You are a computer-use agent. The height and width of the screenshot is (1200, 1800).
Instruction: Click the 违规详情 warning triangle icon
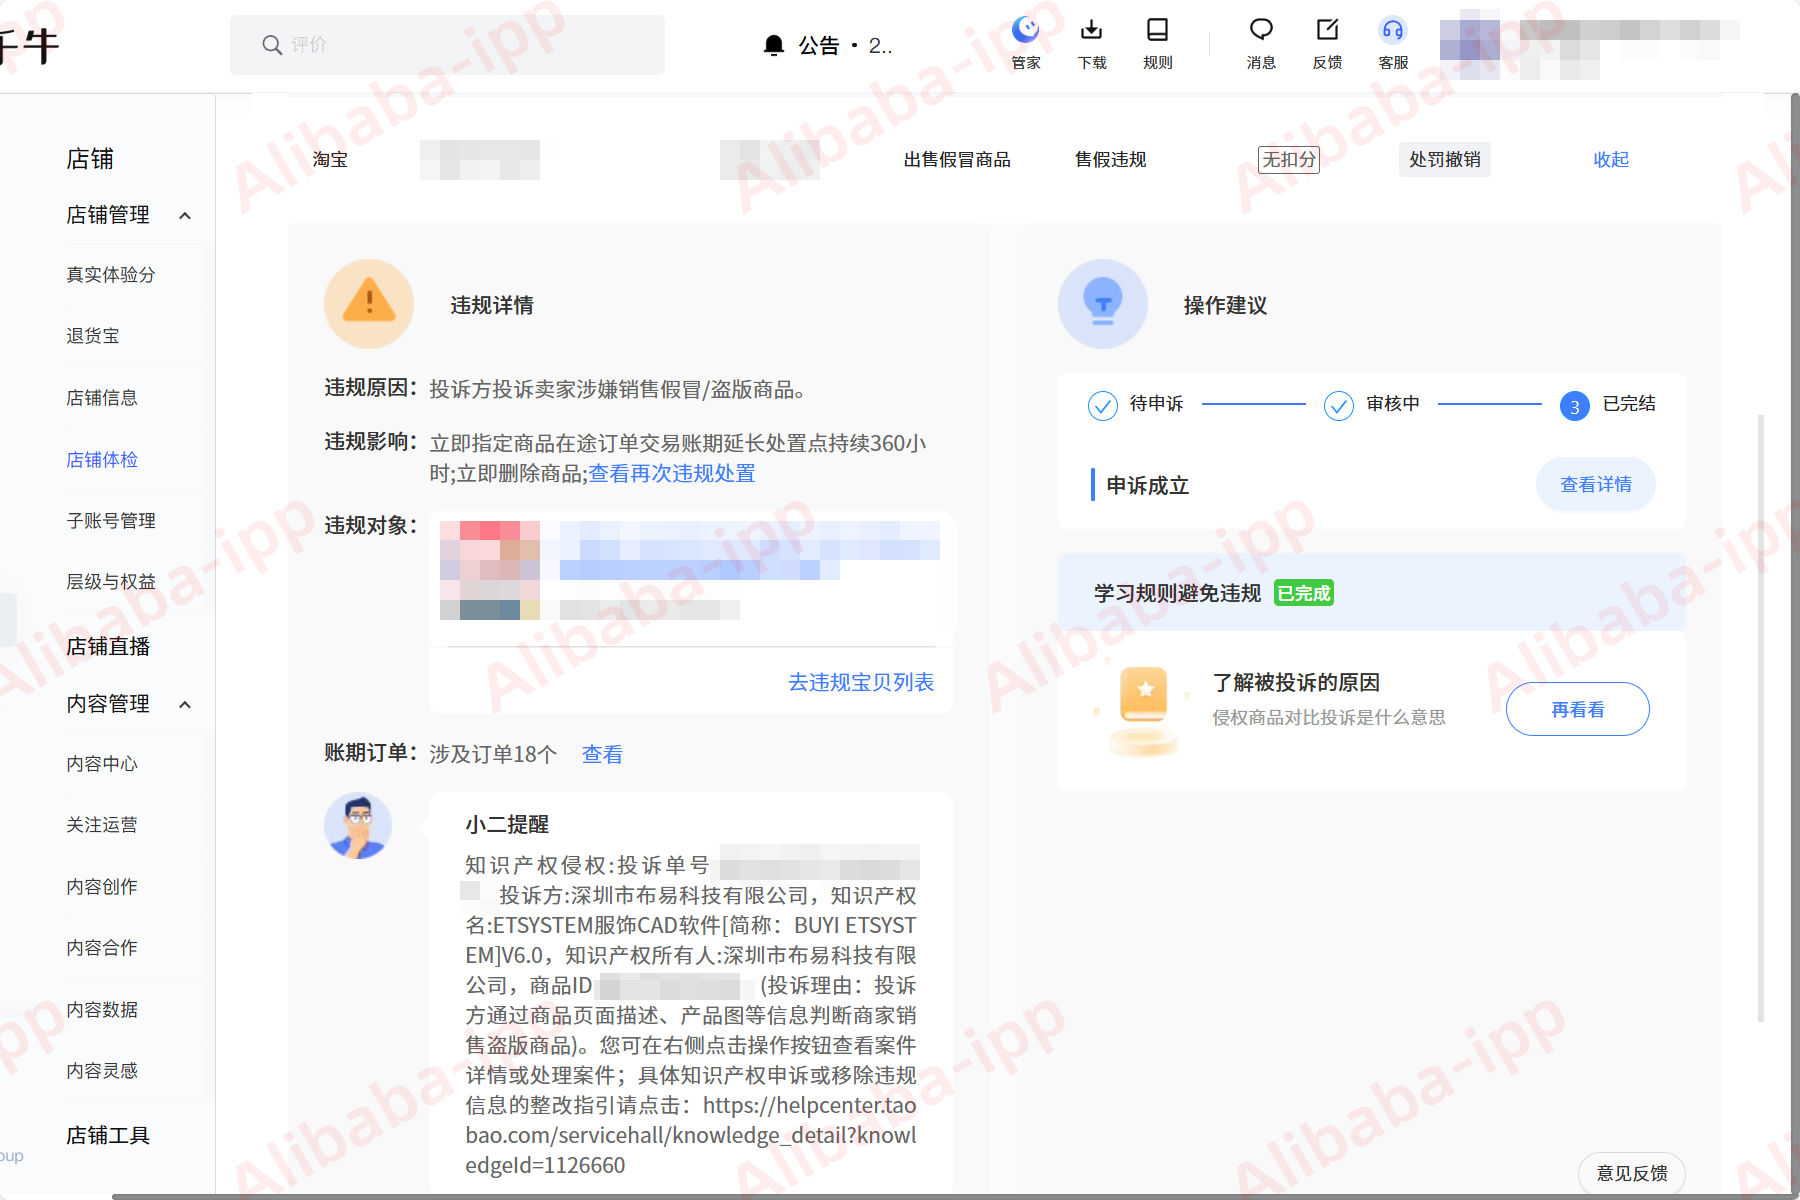point(369,304)
